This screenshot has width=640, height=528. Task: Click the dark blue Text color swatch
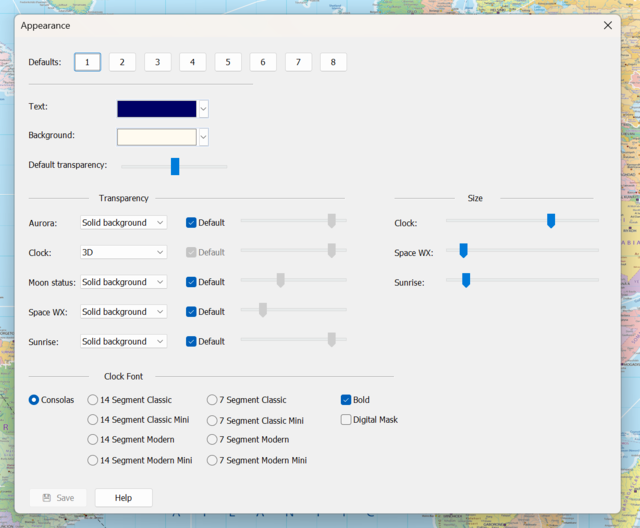point(156,109)
